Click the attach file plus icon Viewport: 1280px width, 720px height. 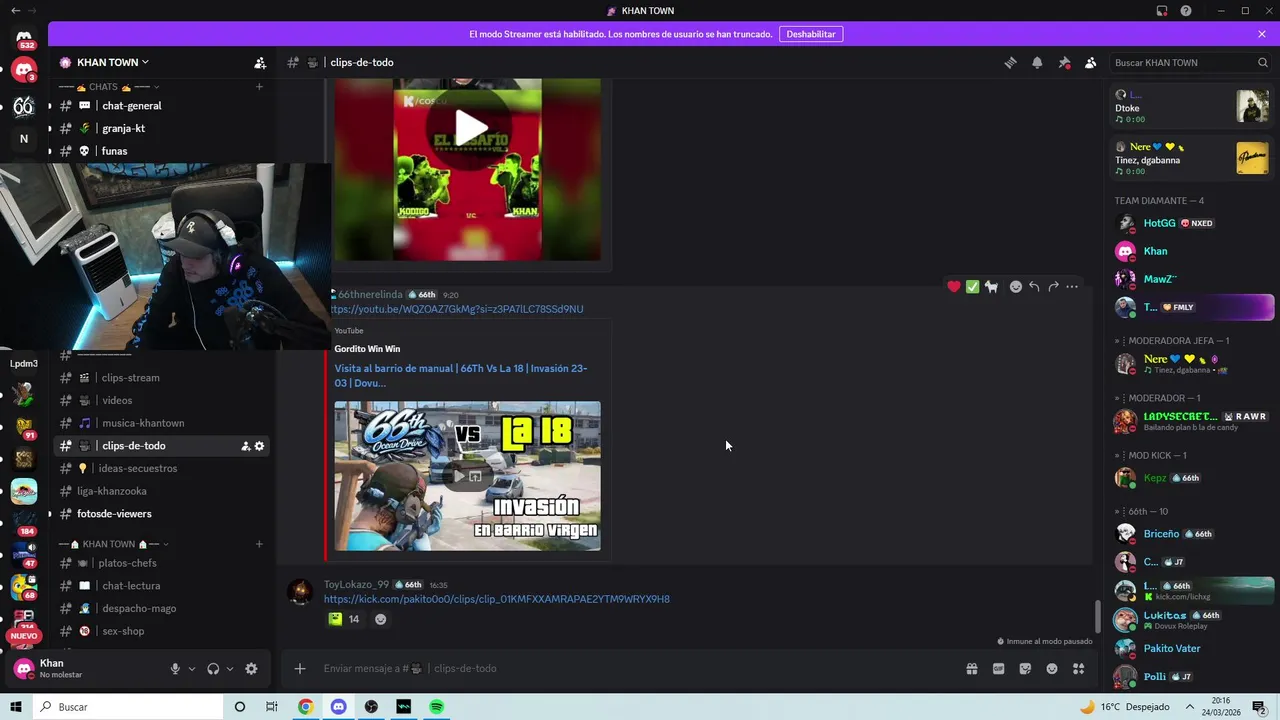click(299, 668)
